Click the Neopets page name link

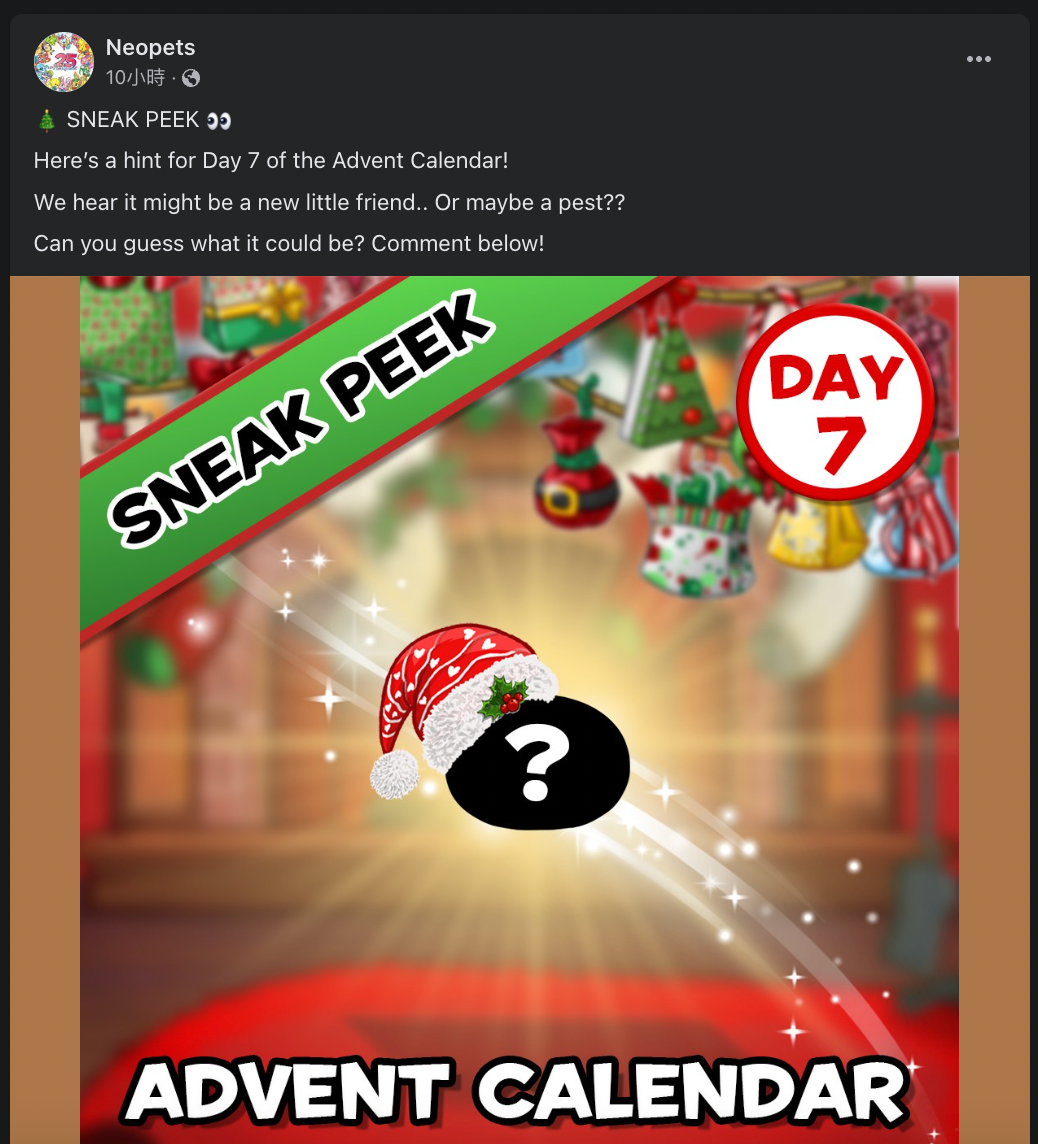point(150,47)
